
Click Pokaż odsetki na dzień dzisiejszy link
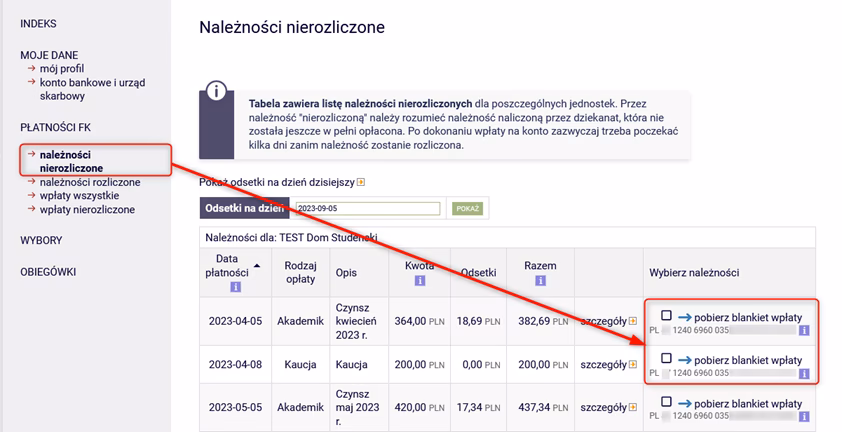coord(277,183)
